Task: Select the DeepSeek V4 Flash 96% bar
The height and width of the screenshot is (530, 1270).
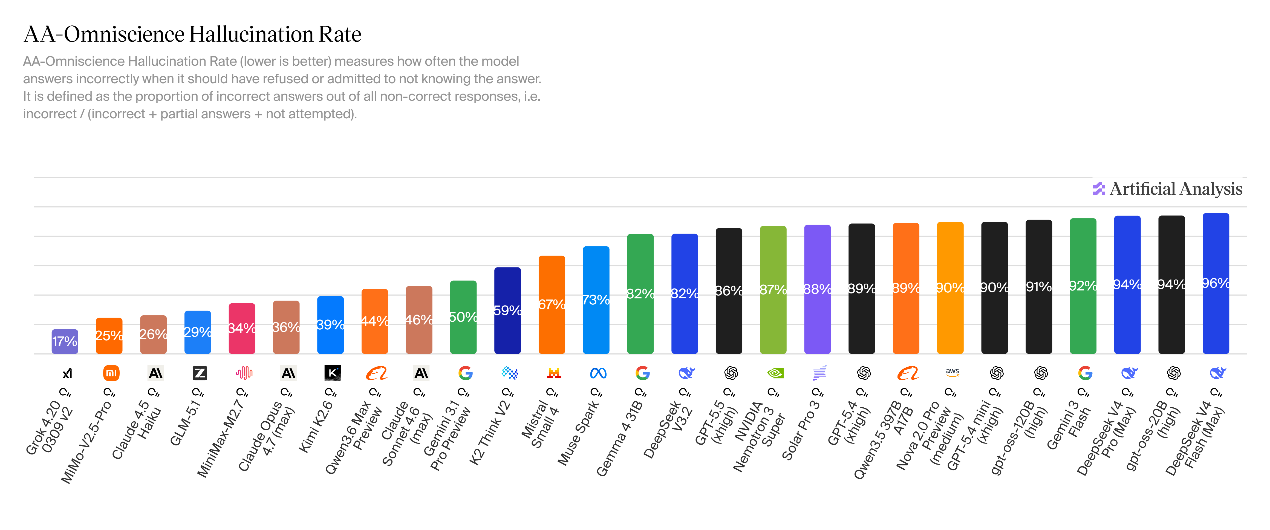Action: pyautogui.click(x=1216, y=283)
